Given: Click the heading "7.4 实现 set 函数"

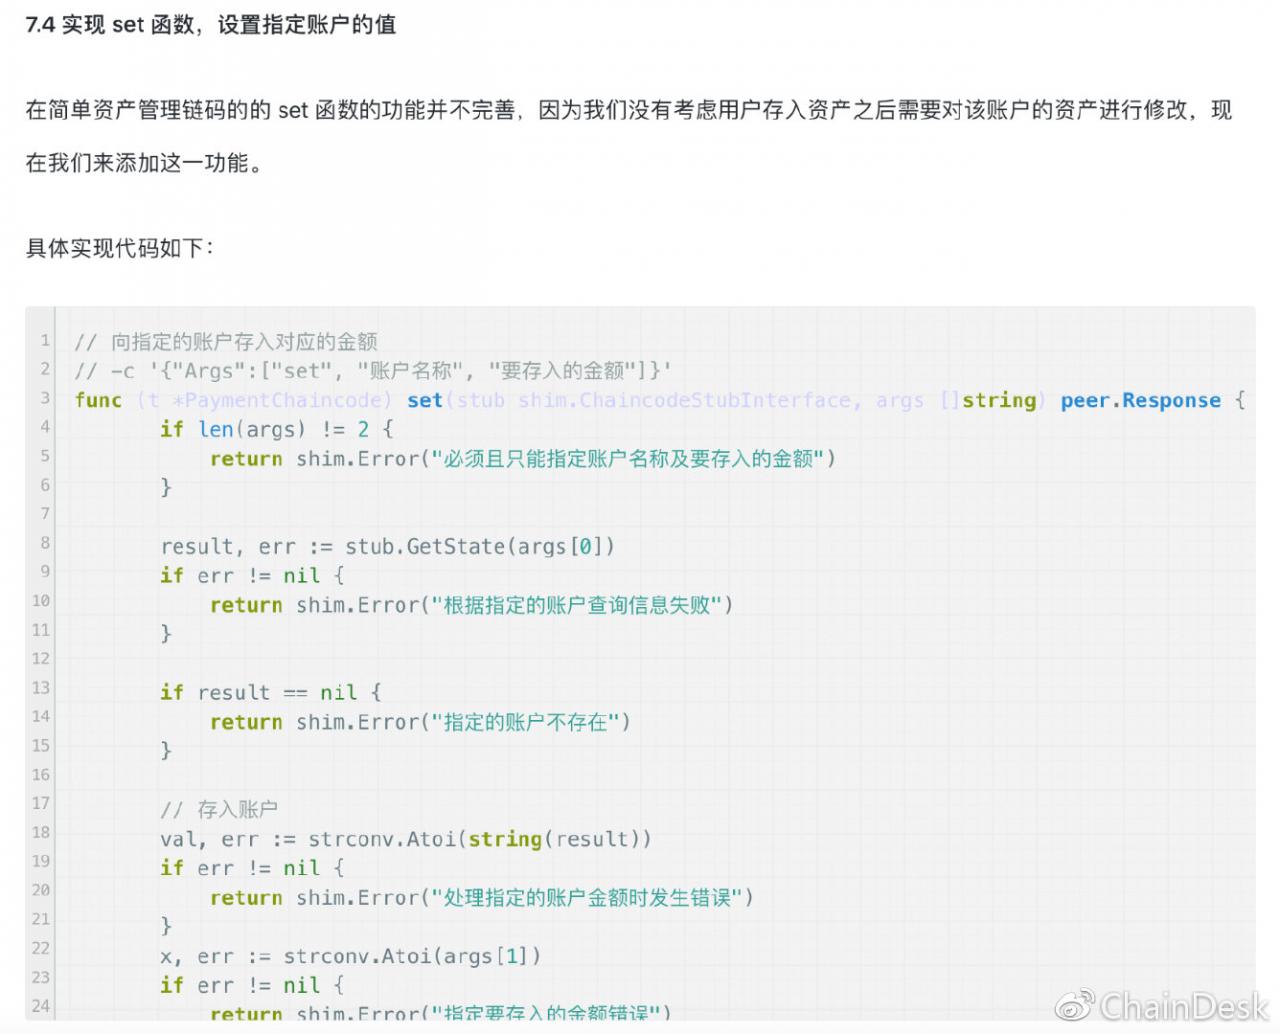Looking at the screenshot, I should point(210,25).
